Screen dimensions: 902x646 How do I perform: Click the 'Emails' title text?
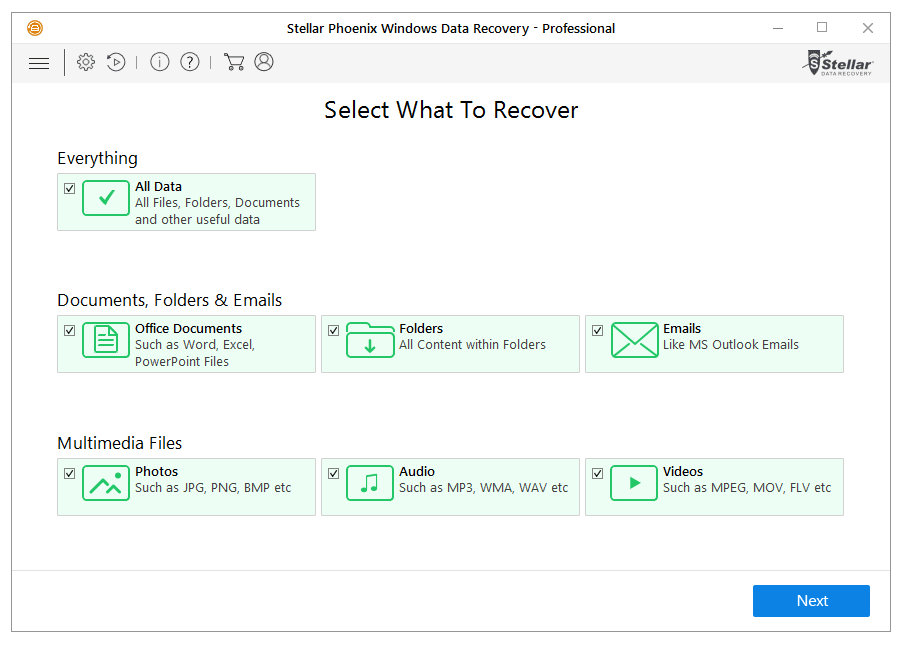(x=682, y=328)
